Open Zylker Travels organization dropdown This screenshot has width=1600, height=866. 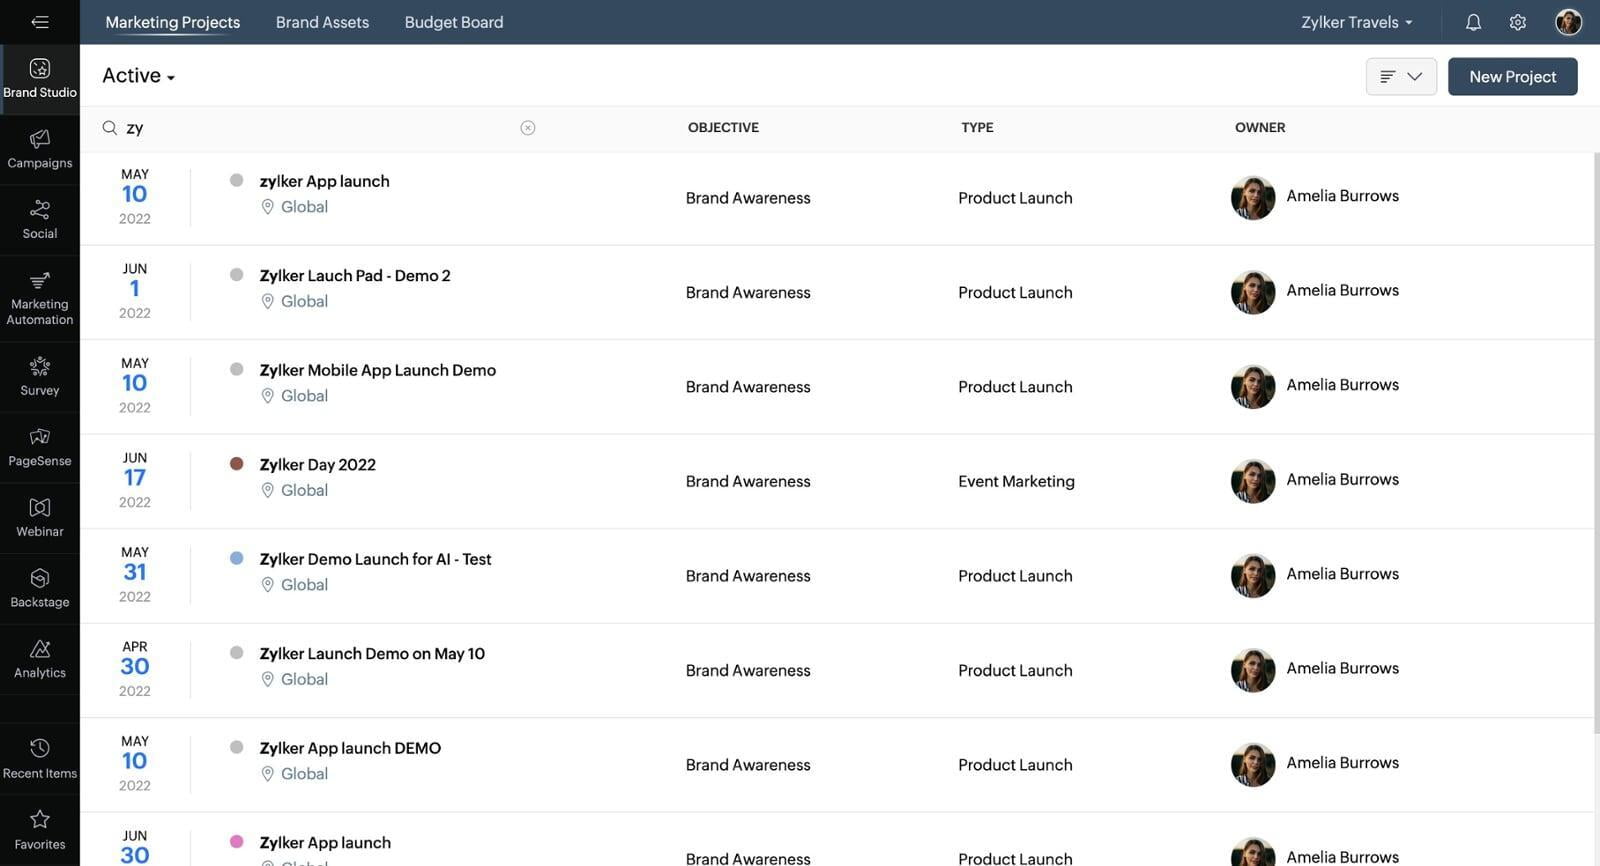click(1356, 22)
